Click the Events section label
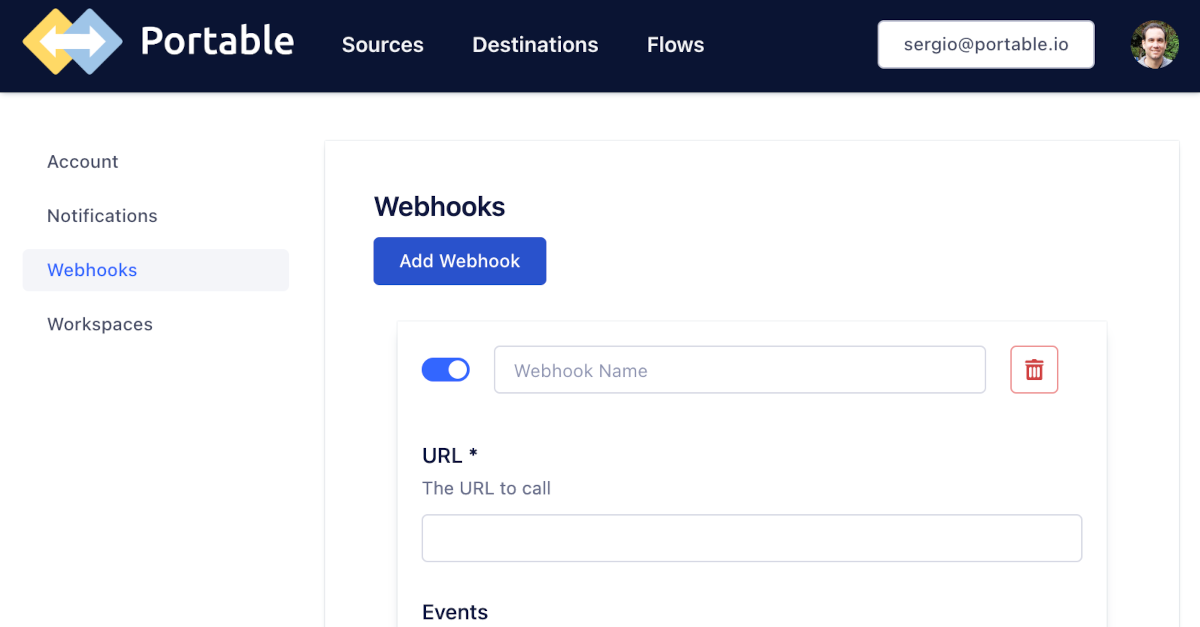The width and height of the screenshot is (1200, 627). [x=455, y=611]
